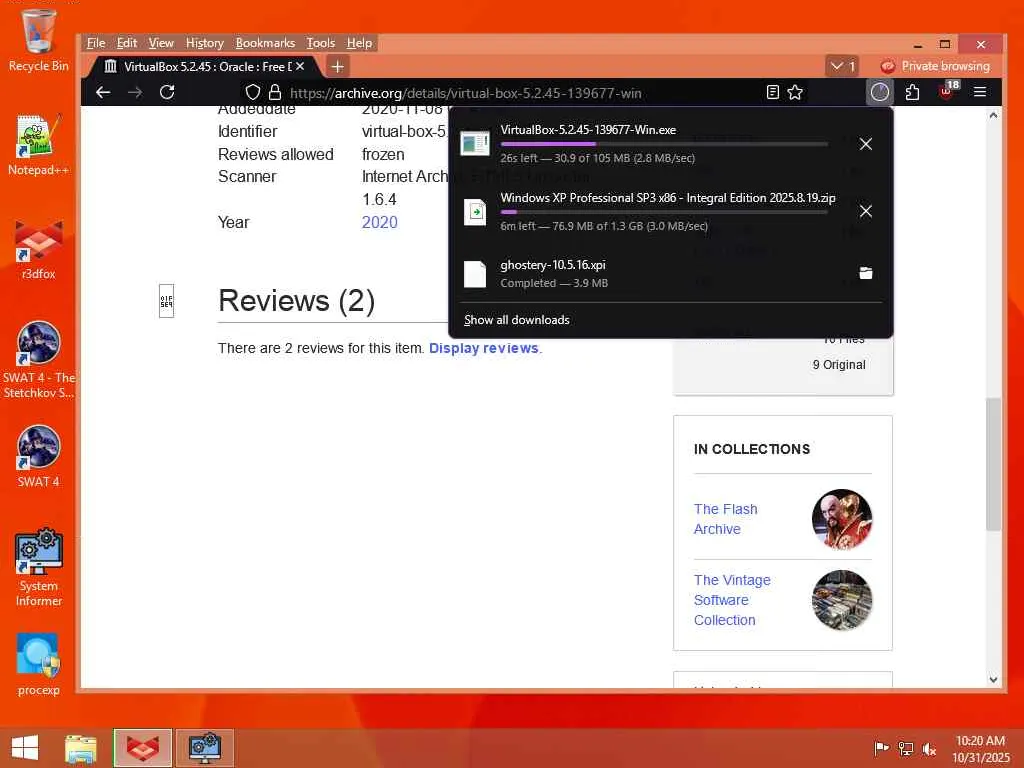Image resolution: width=1024 pixels, height=768 pixels.
Task: Open the Help menu
Action: pyautogui.click(x=359, y=42)
